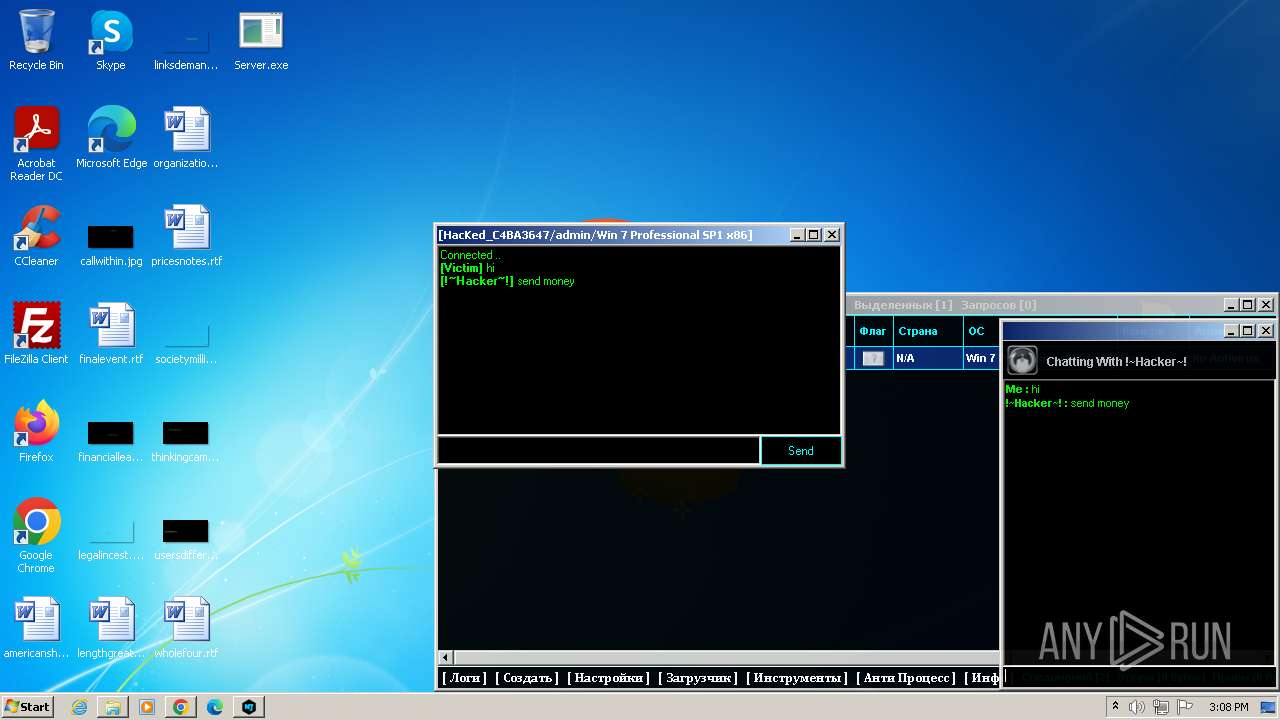
Task: Click the Hacker avatar in chat window
Action: pos(1022,360)
